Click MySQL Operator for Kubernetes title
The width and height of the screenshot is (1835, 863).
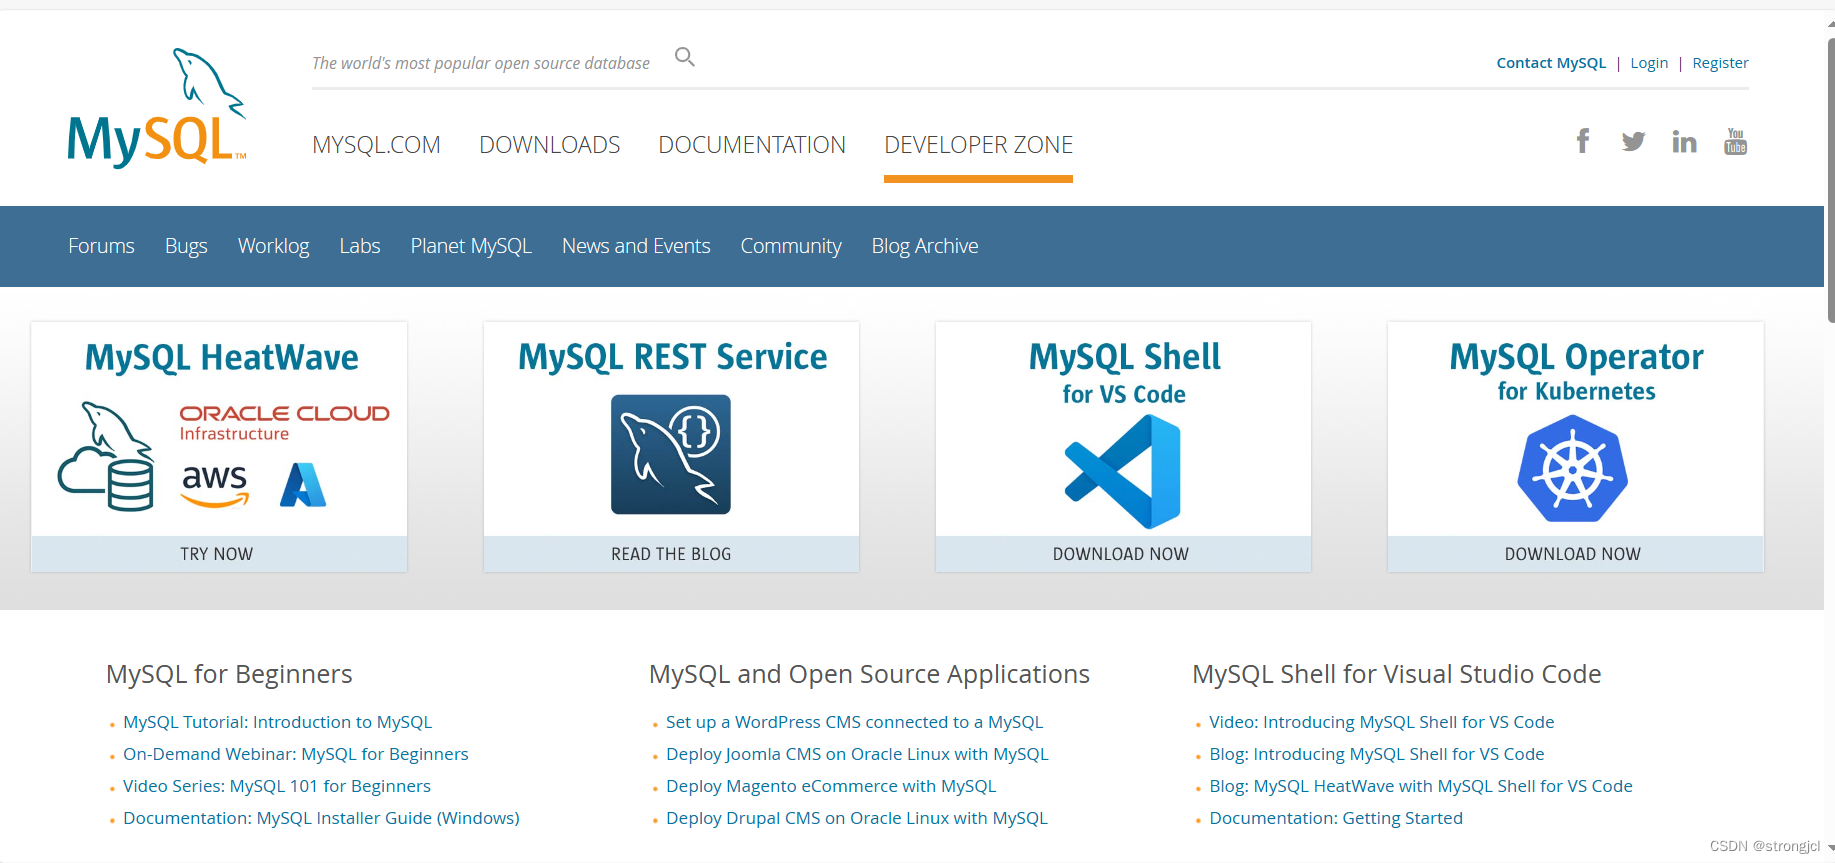(1576, 371)
